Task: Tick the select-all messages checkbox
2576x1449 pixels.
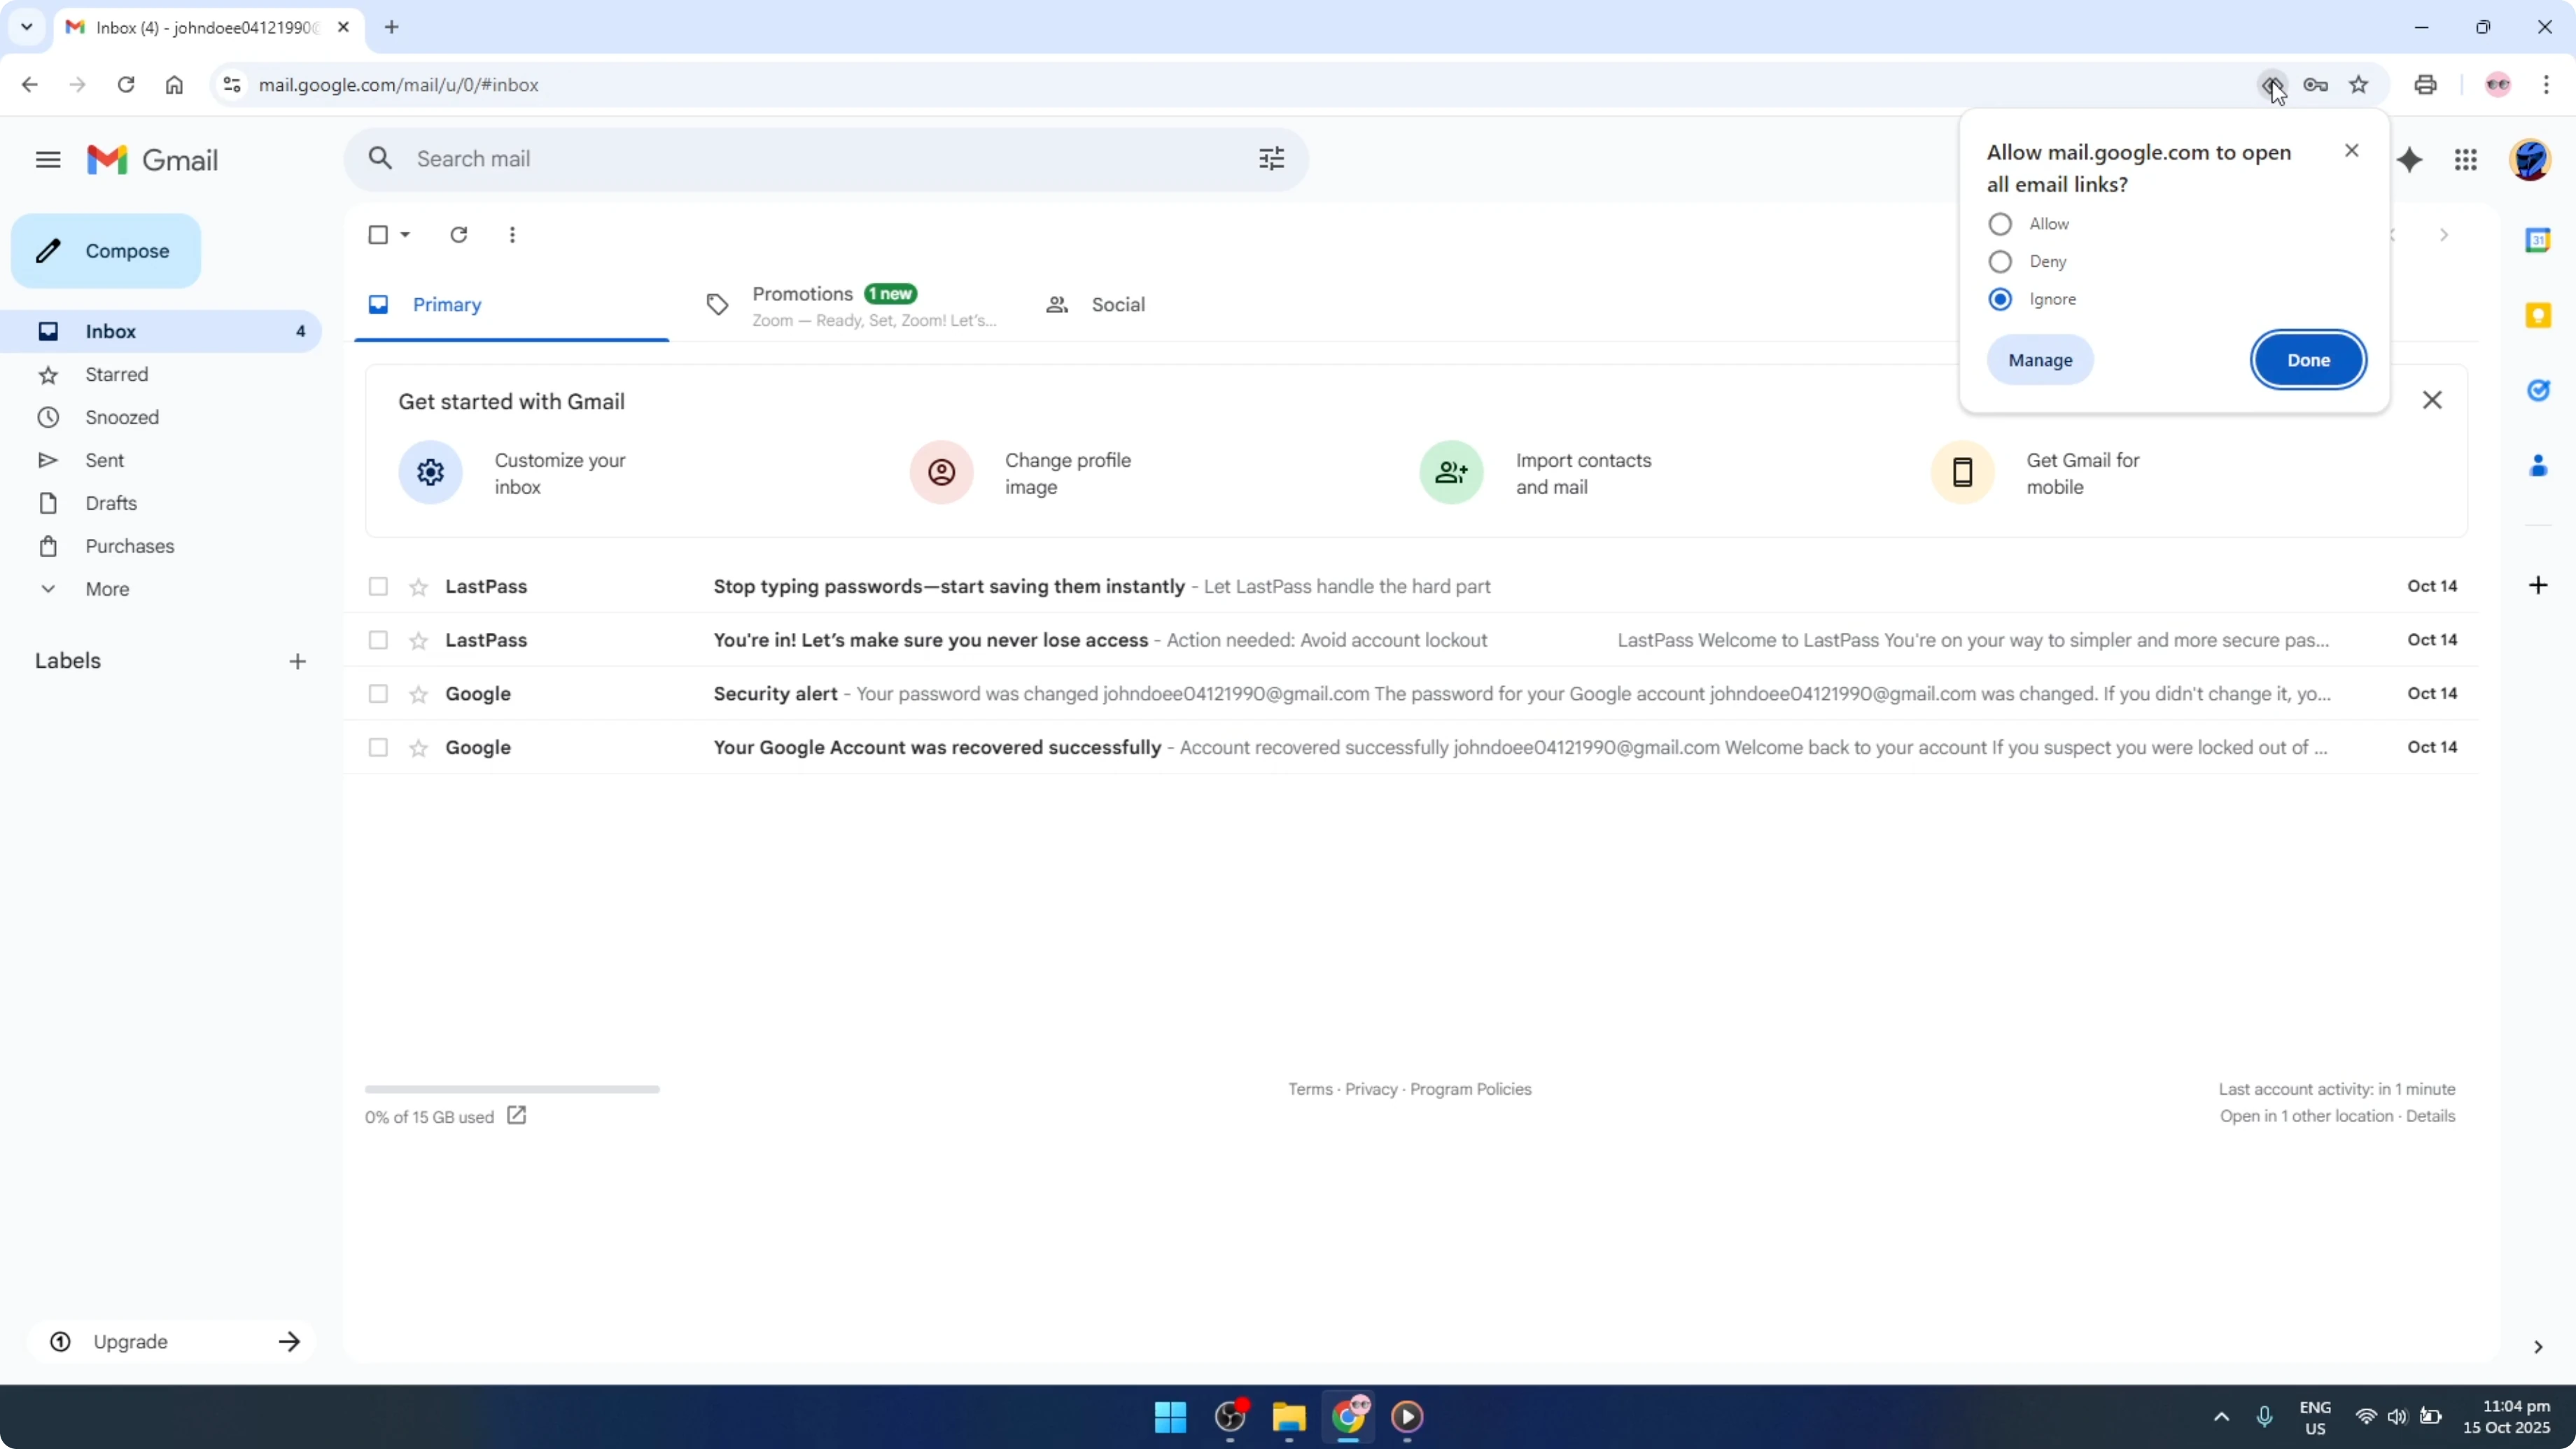Action: [x=378, y=235]
